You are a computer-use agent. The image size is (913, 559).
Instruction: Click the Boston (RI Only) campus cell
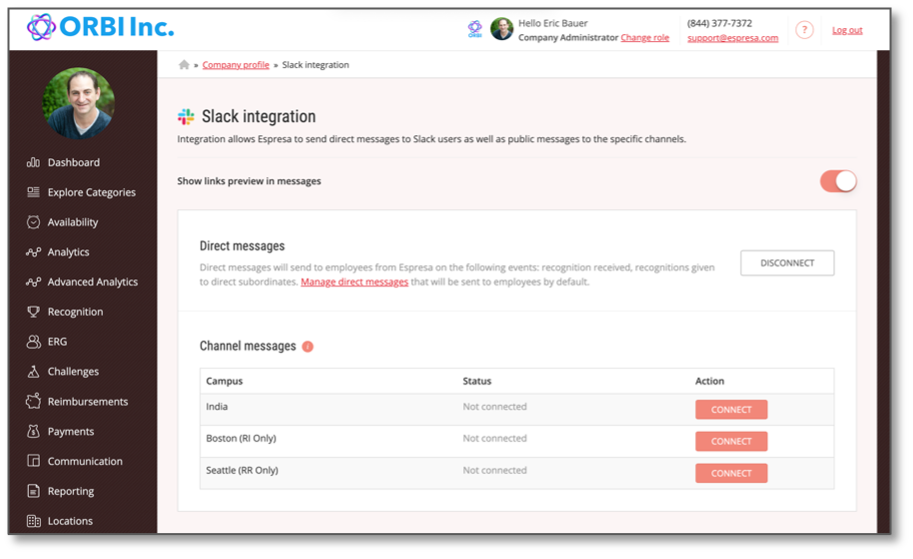tap(241, 438)
